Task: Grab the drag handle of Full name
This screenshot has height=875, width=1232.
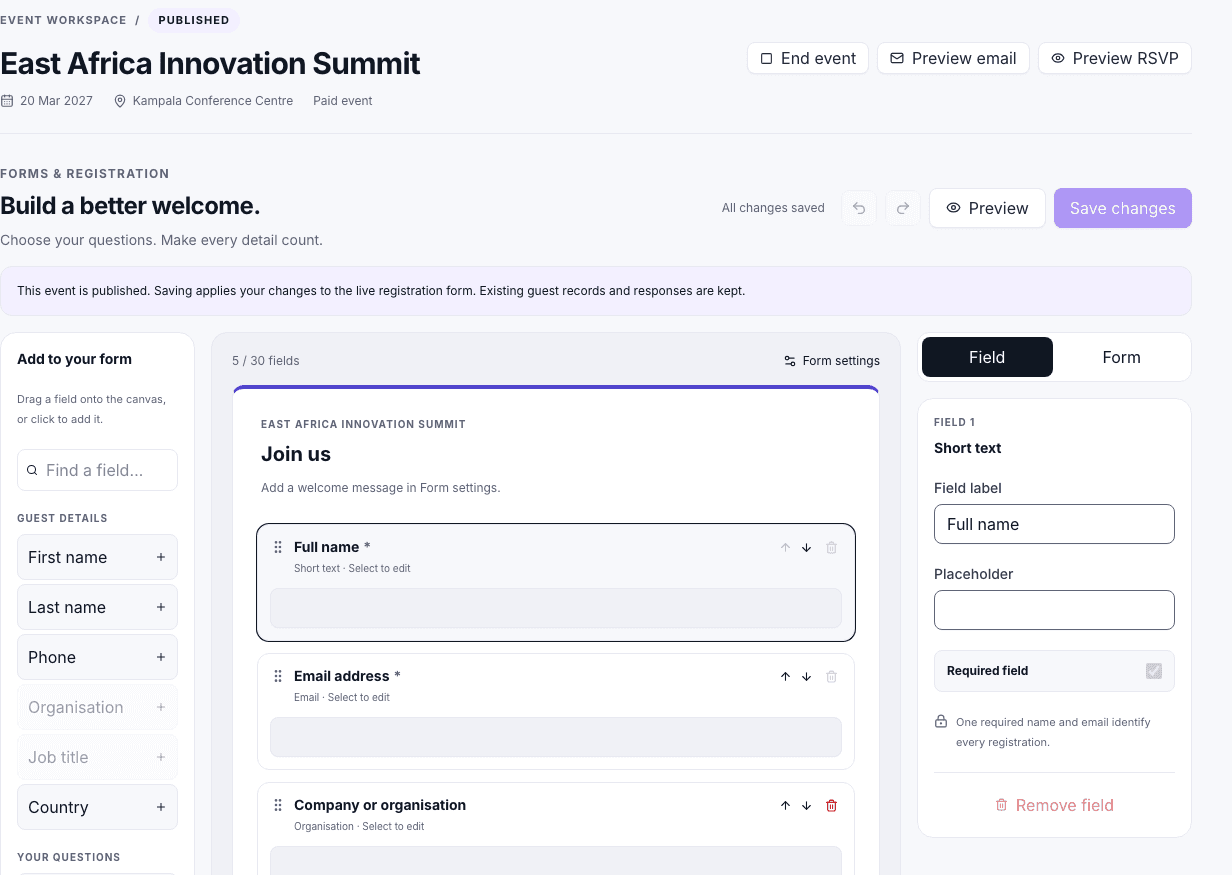Action: pyautogui.click(x=278, y=547)
